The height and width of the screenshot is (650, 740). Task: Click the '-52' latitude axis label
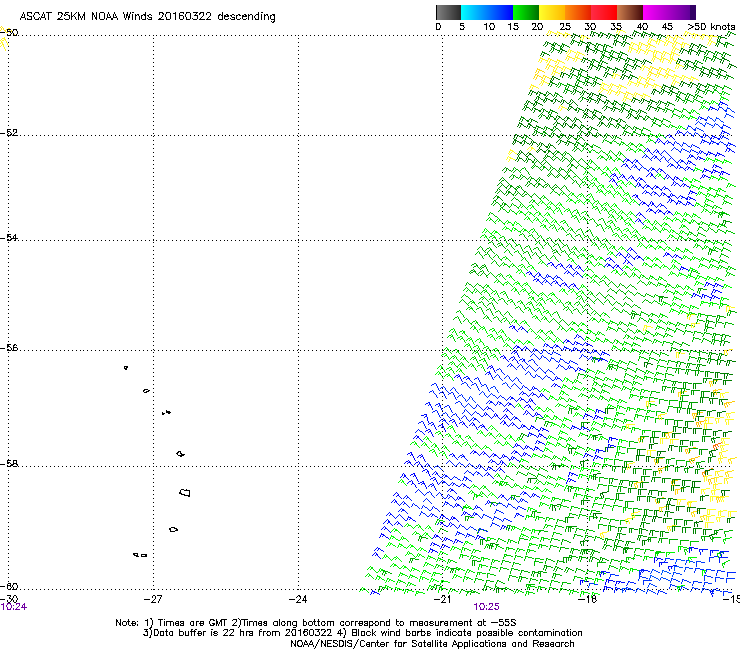[x=9, y=133]
